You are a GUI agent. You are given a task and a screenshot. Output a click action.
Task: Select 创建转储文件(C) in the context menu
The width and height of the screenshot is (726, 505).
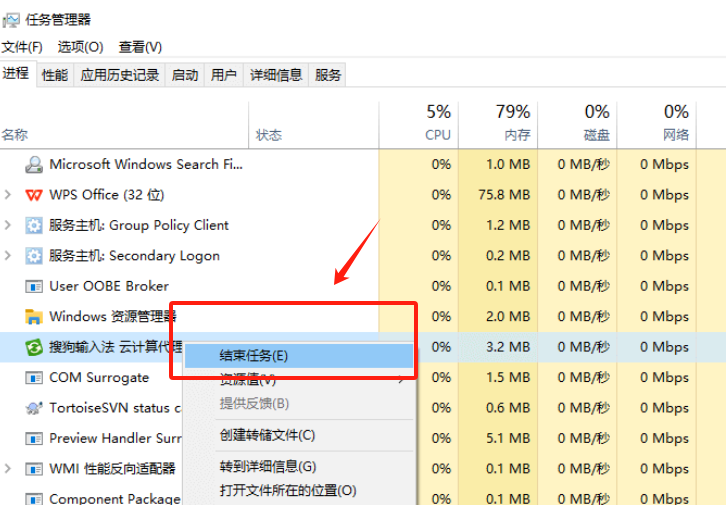267,435
